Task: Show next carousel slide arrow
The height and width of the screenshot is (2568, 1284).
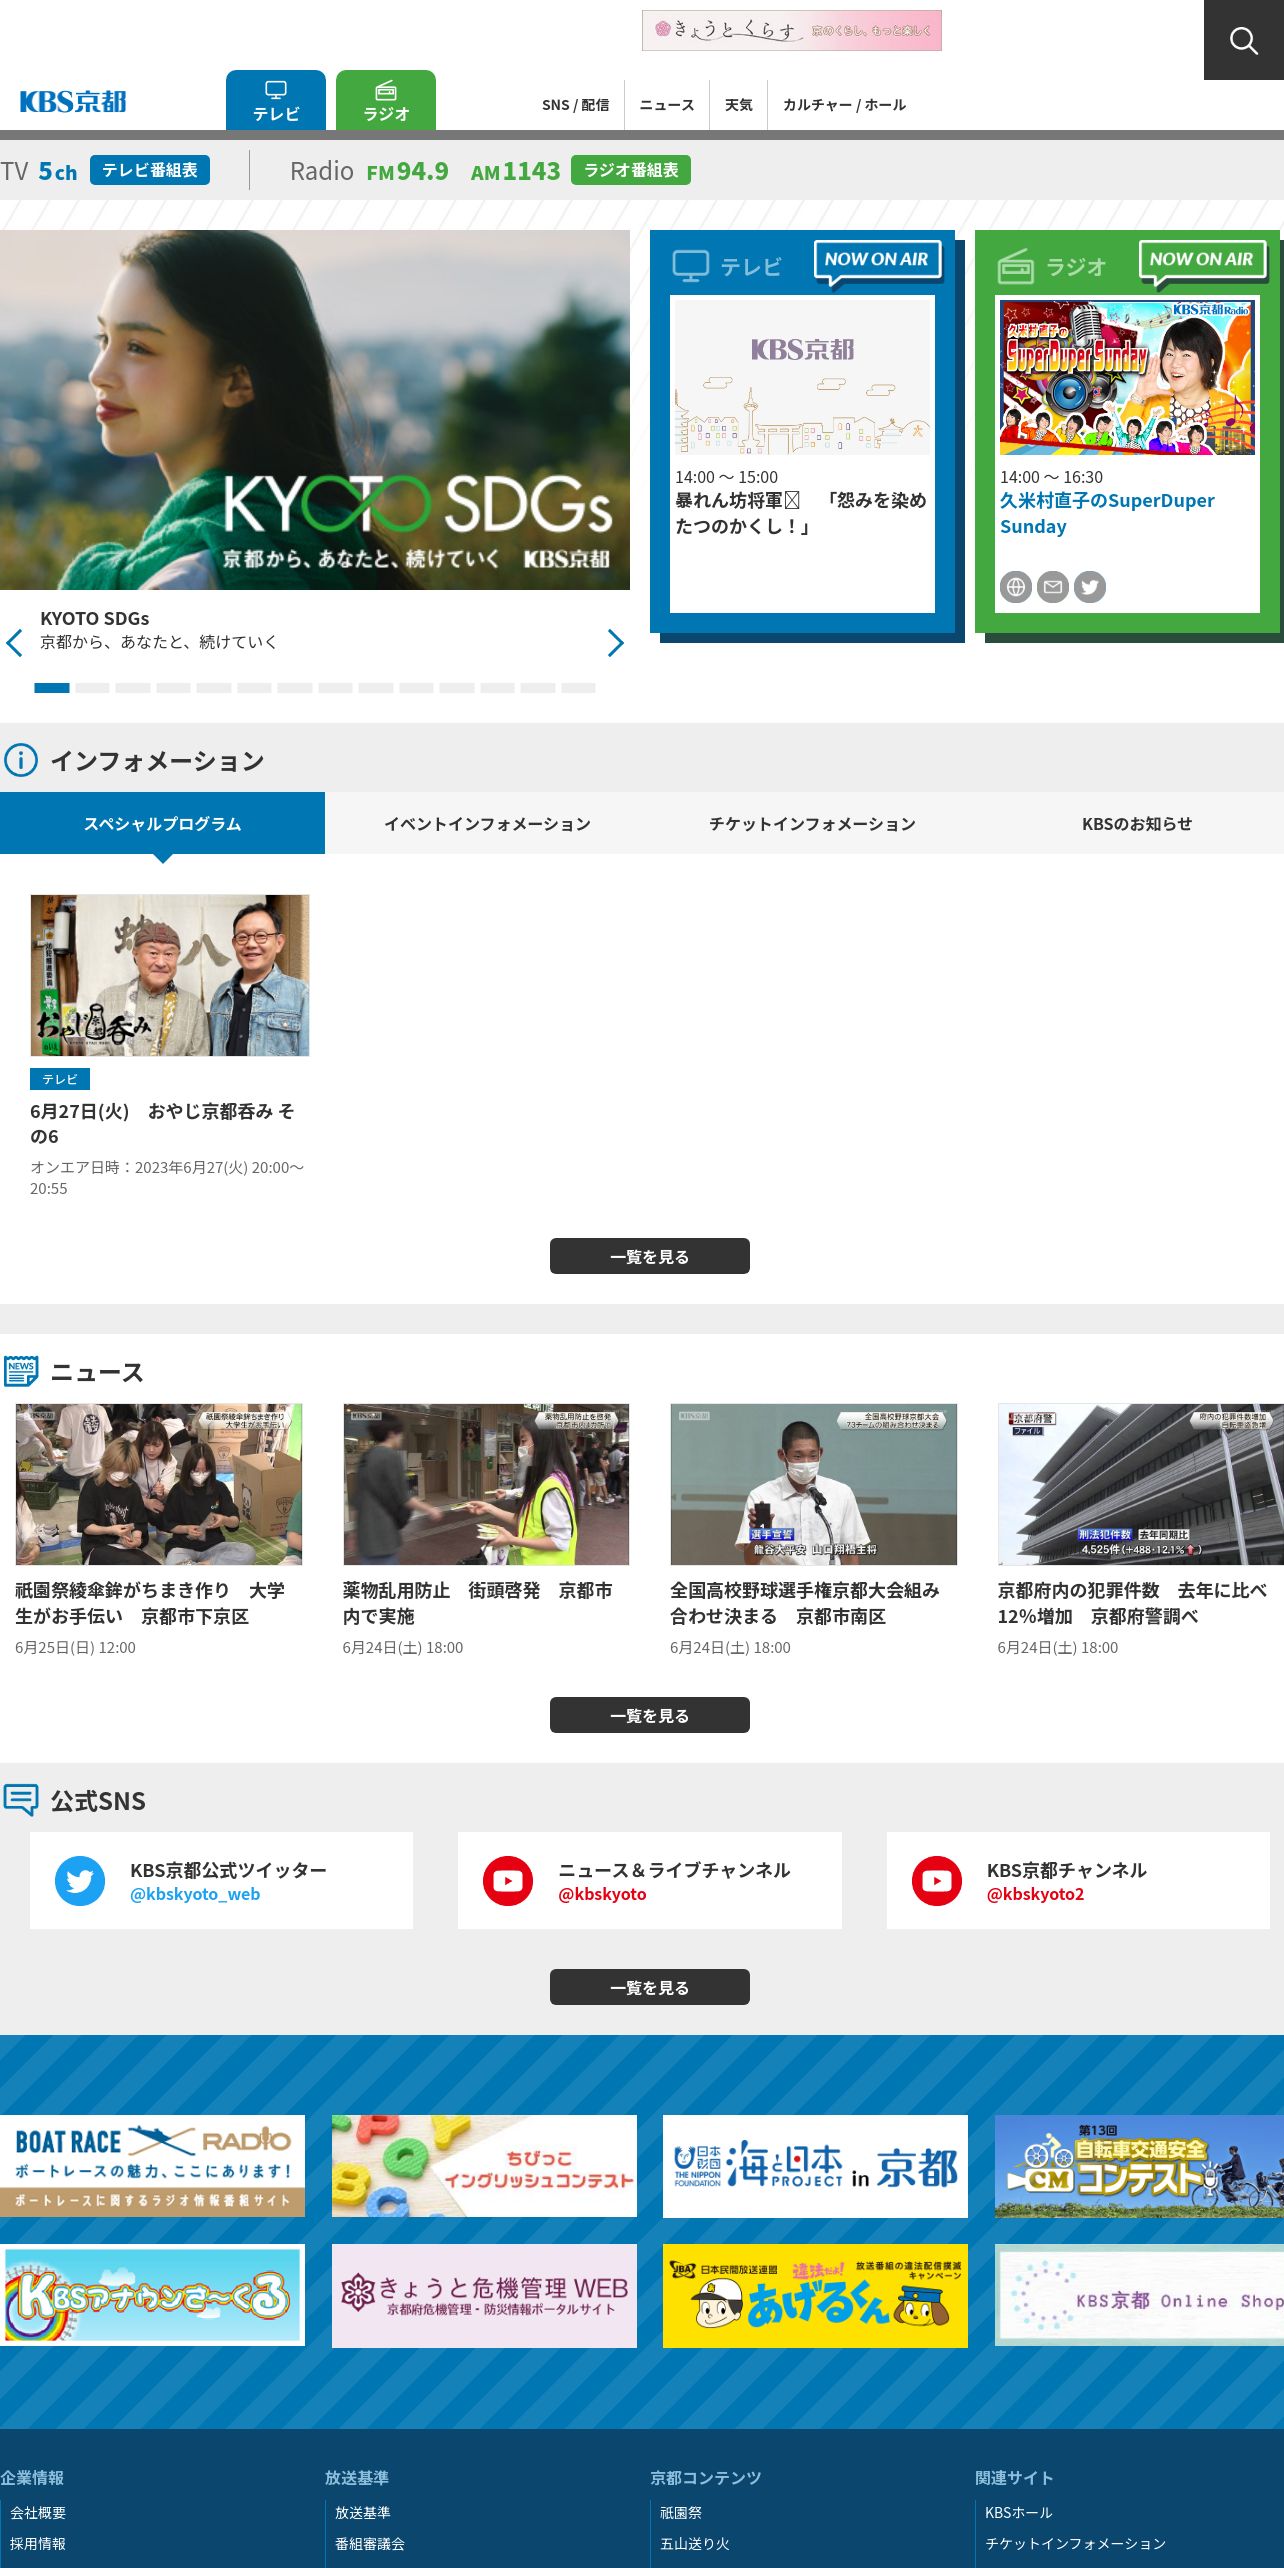Action: coord(616,643)
